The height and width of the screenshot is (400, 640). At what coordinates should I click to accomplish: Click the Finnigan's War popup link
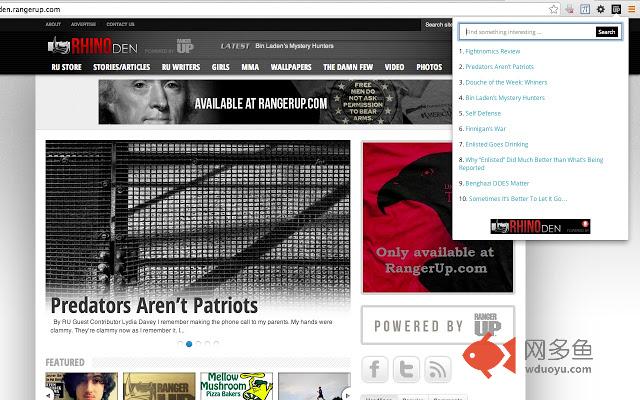[x=486, y=129]
